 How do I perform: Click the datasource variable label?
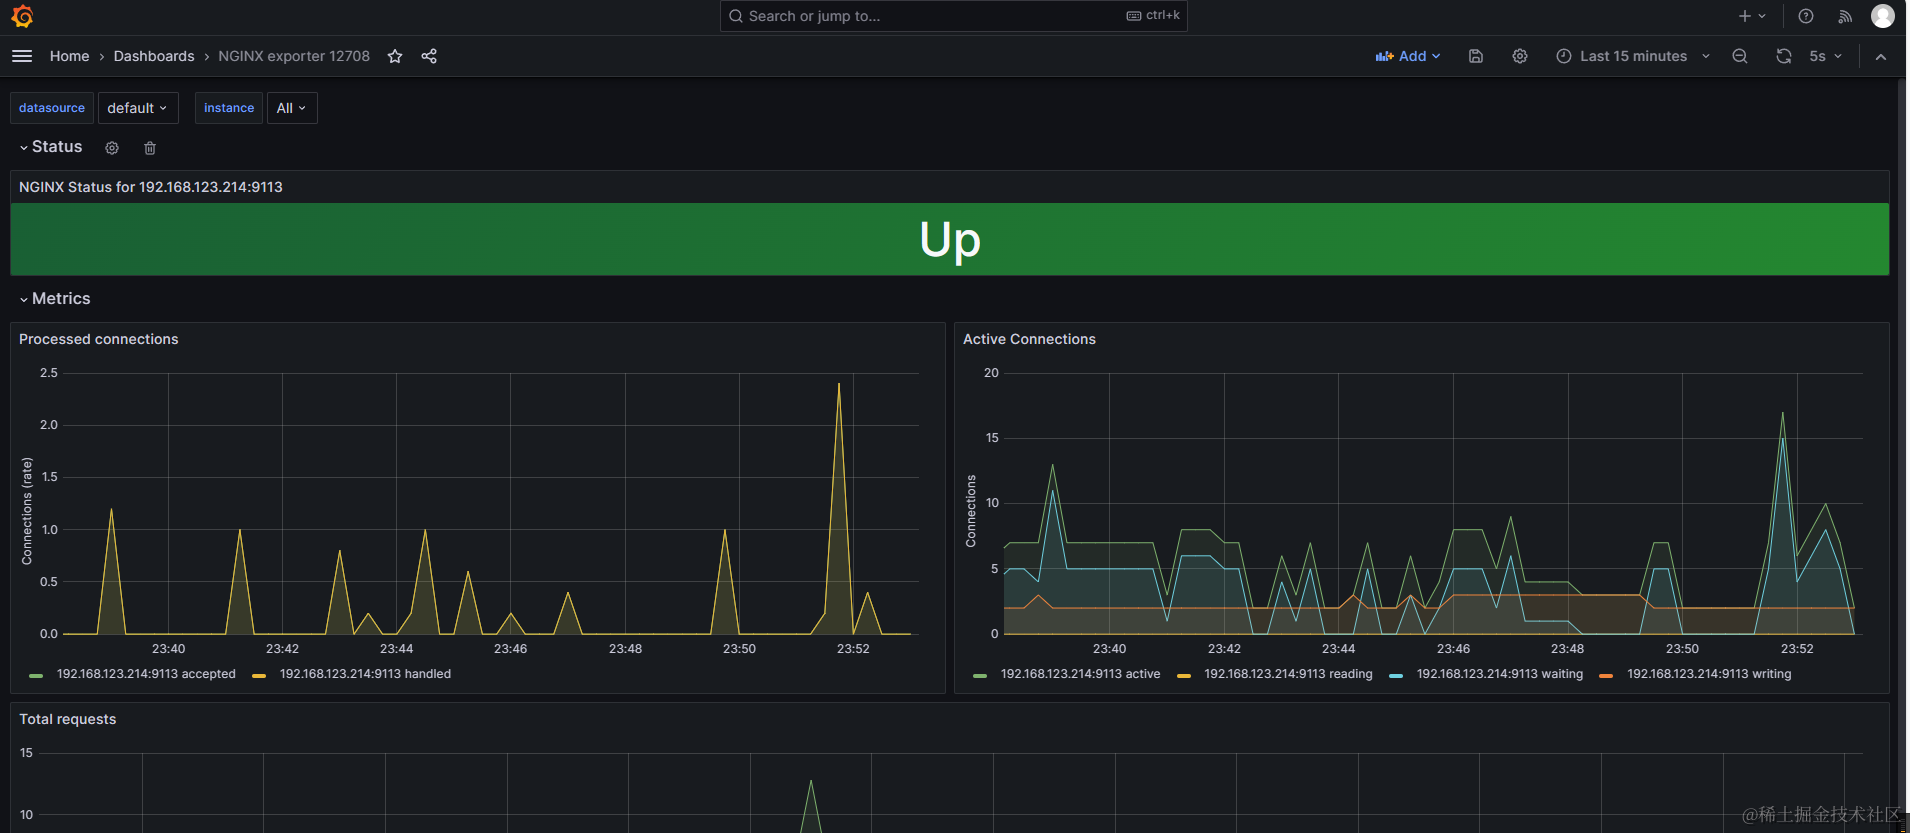click(x=52, y=108)
